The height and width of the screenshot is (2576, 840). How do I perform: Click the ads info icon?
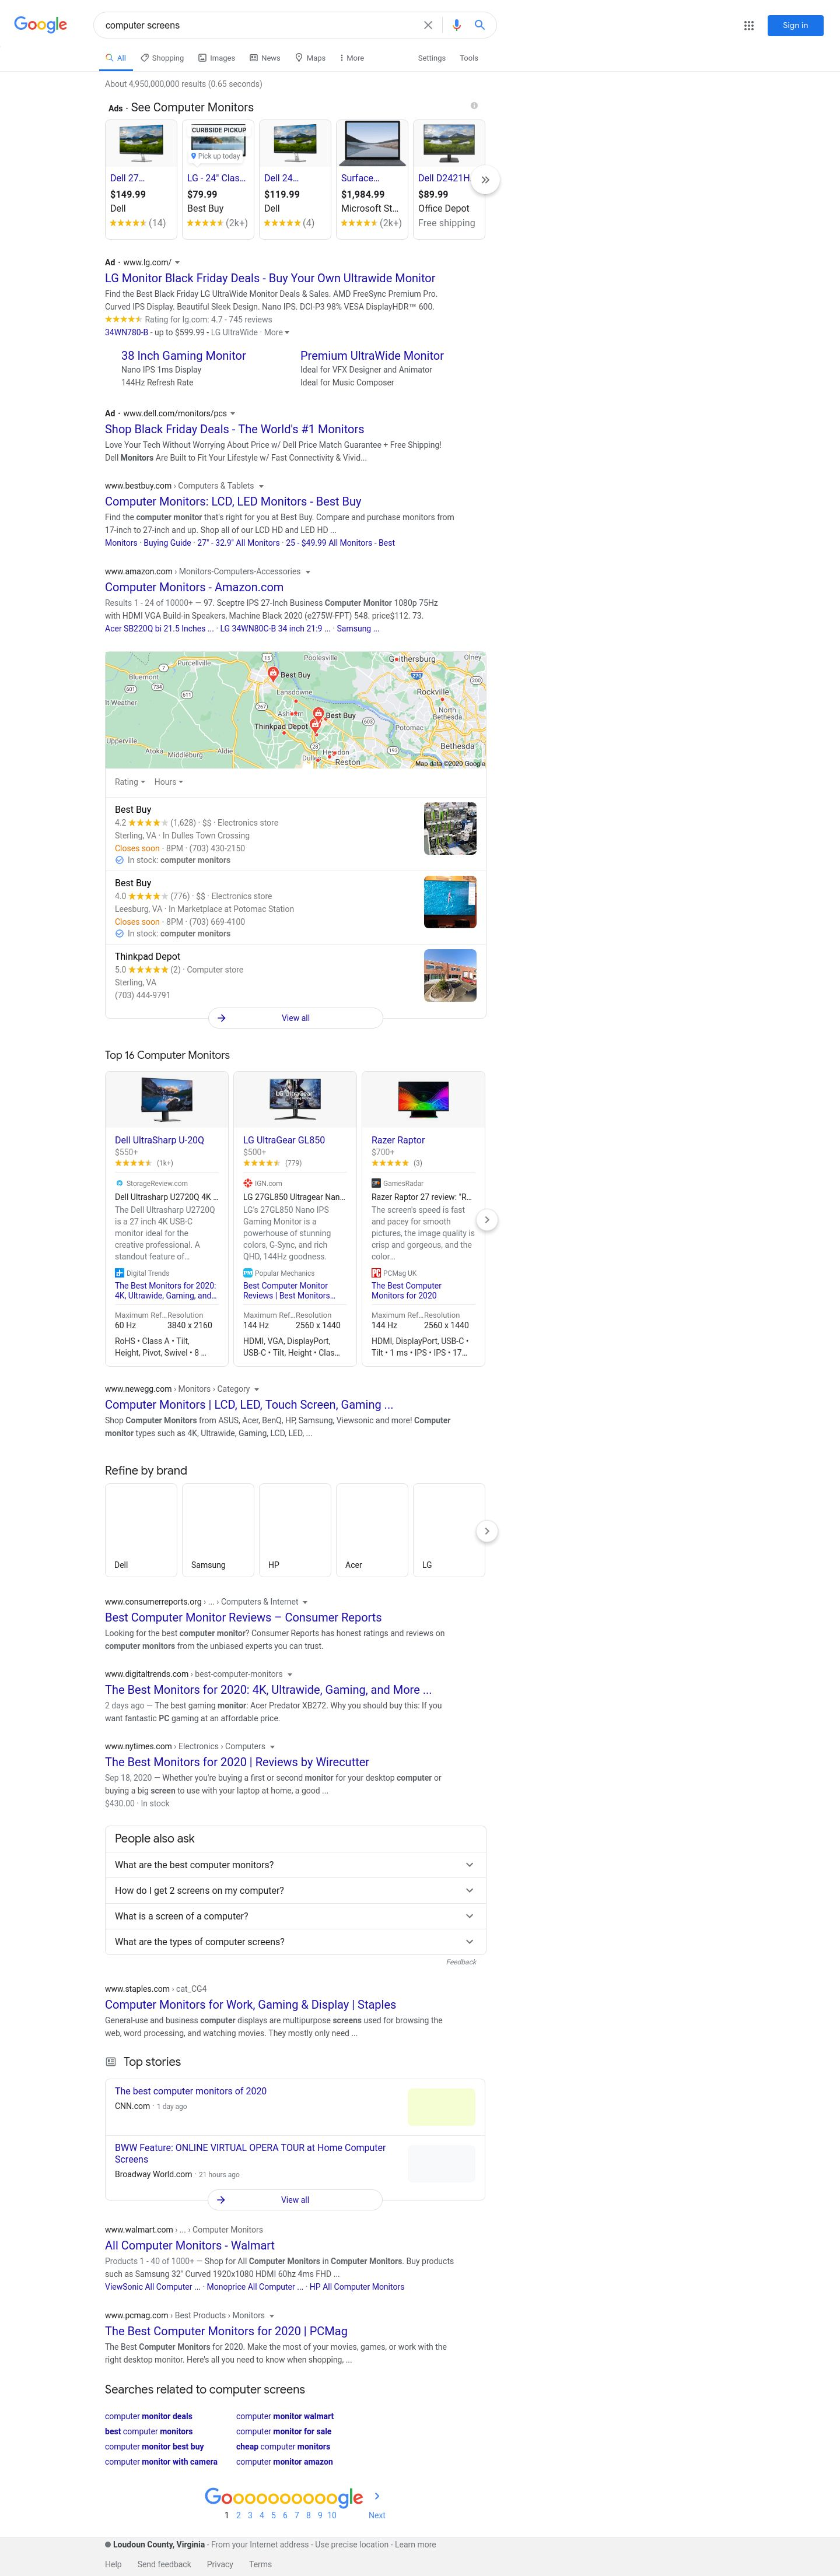click(474, 105)
